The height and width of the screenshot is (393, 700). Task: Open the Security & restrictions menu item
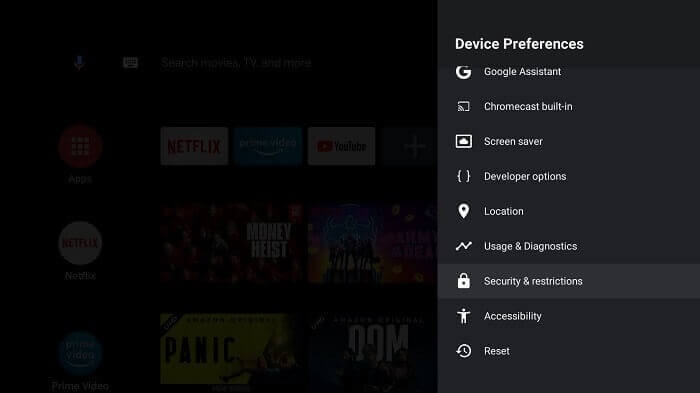(x=569, y=281)
